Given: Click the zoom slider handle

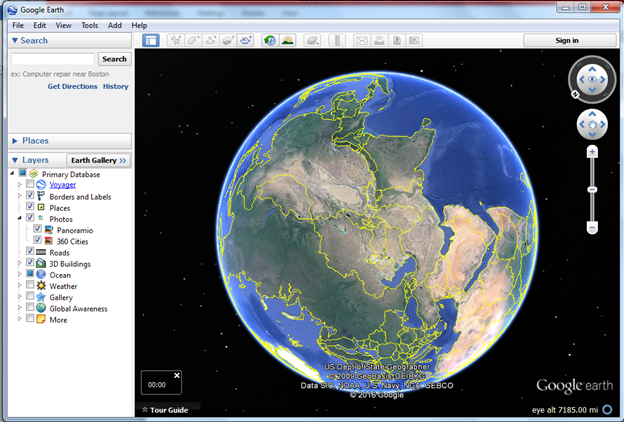Looking at the screenshot, I should [593, 190].
